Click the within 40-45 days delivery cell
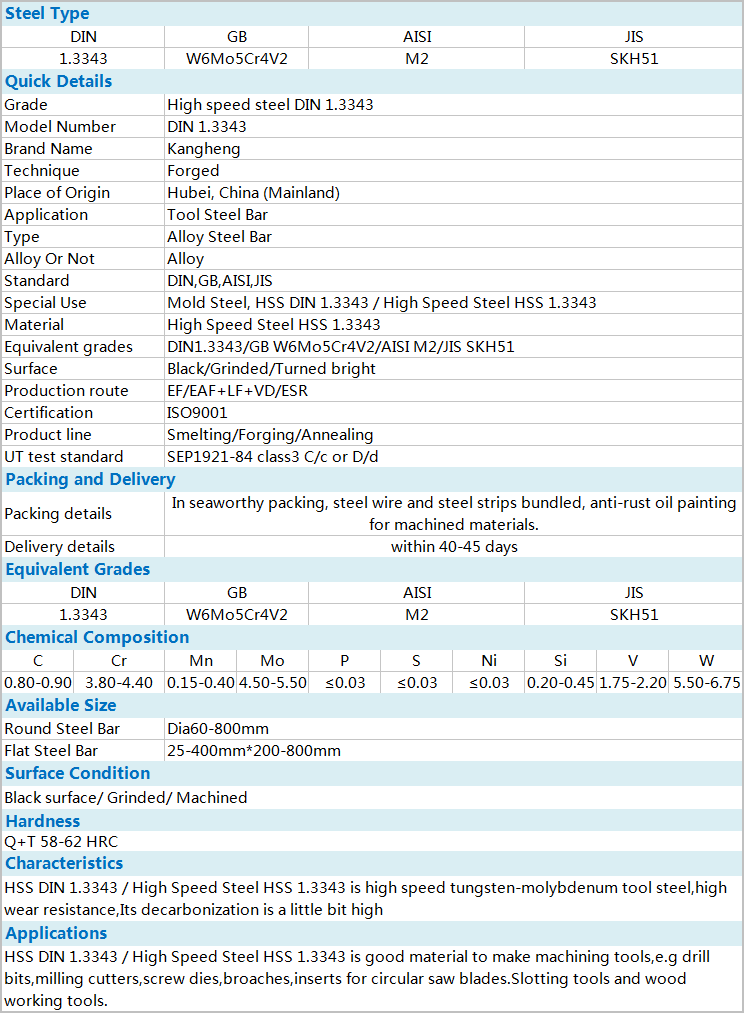This screenshot has height=1013, width=744. tap(454, 547)
